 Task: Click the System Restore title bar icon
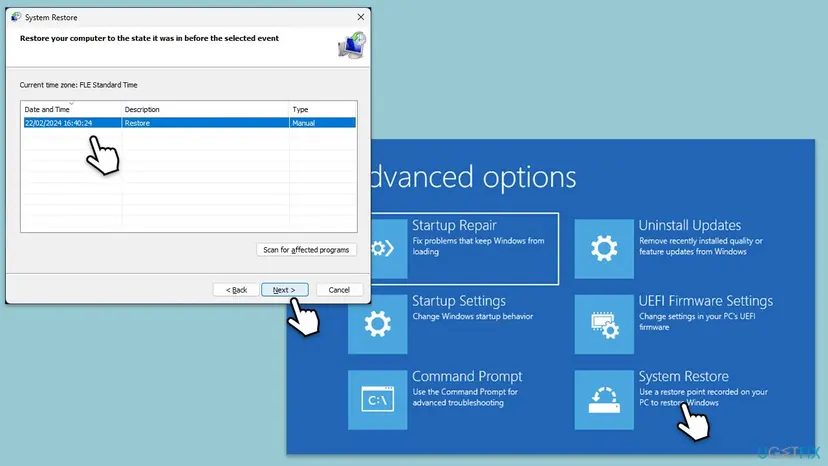(16, 17)
